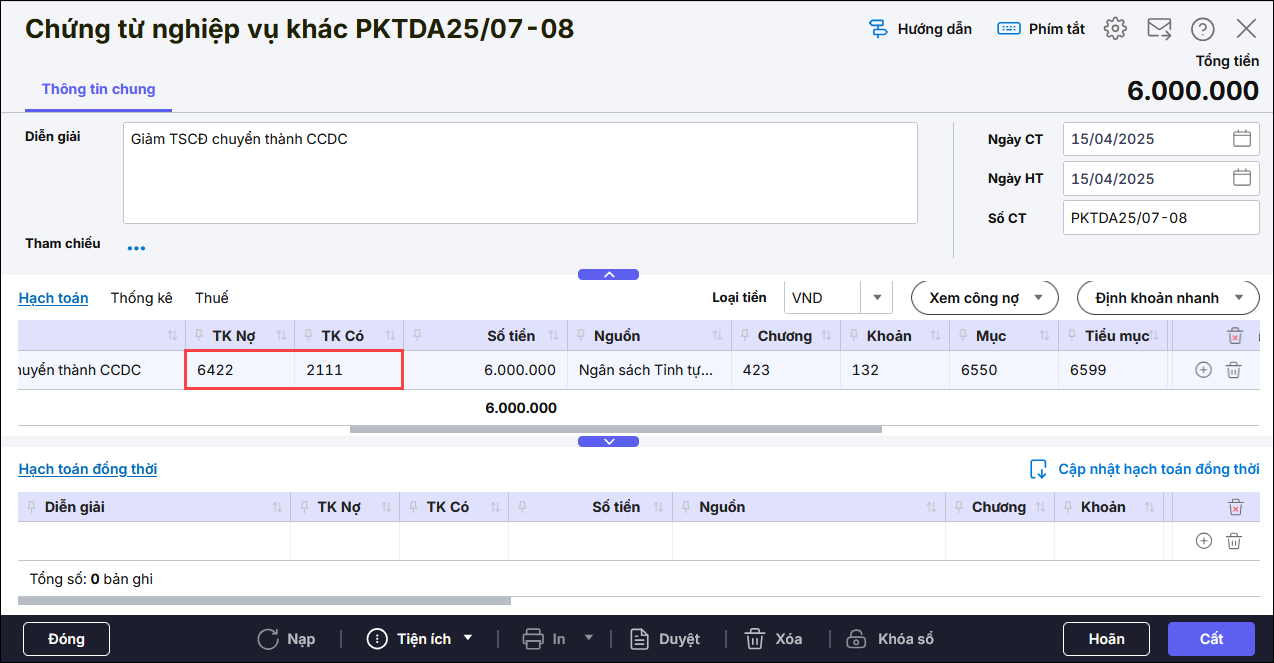Click the envelope feedback icon
This screenshot has width=1274, height=663.
[x=1159, y=29]
